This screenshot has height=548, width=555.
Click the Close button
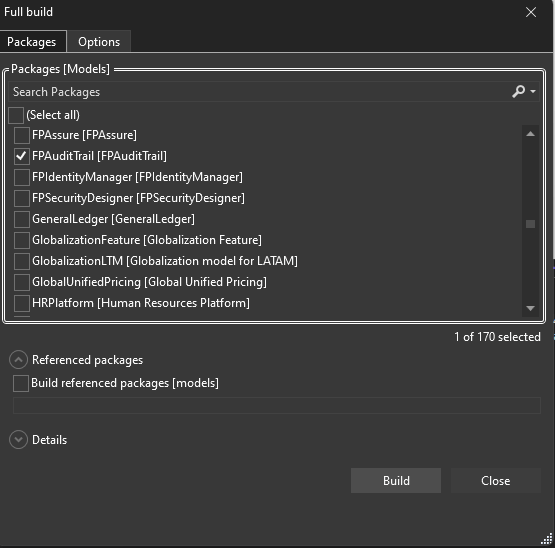pos(496,481)
